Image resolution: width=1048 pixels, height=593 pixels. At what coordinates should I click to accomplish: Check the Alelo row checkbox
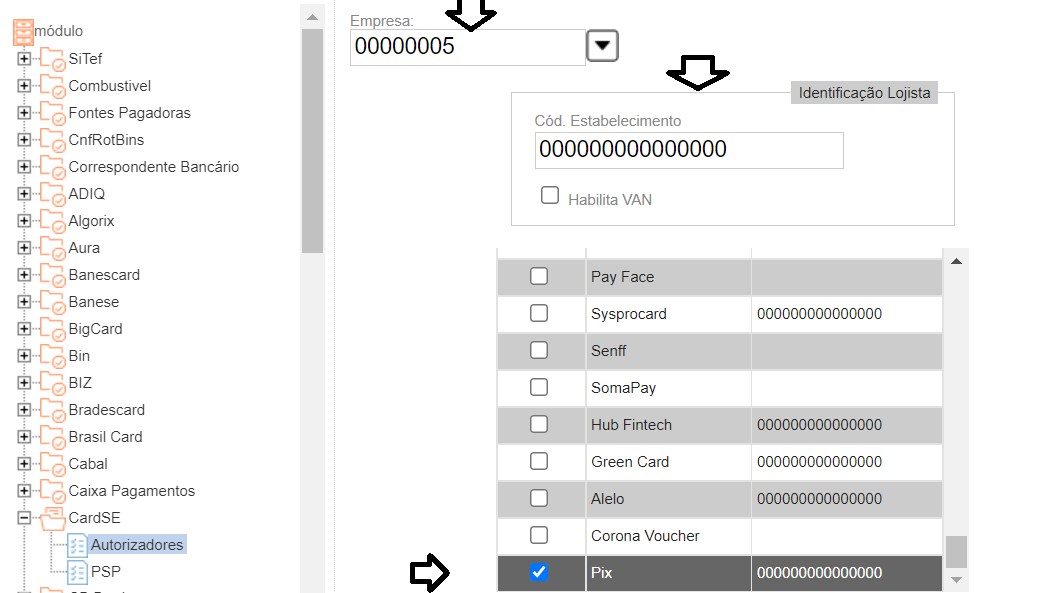coord(539,498)
